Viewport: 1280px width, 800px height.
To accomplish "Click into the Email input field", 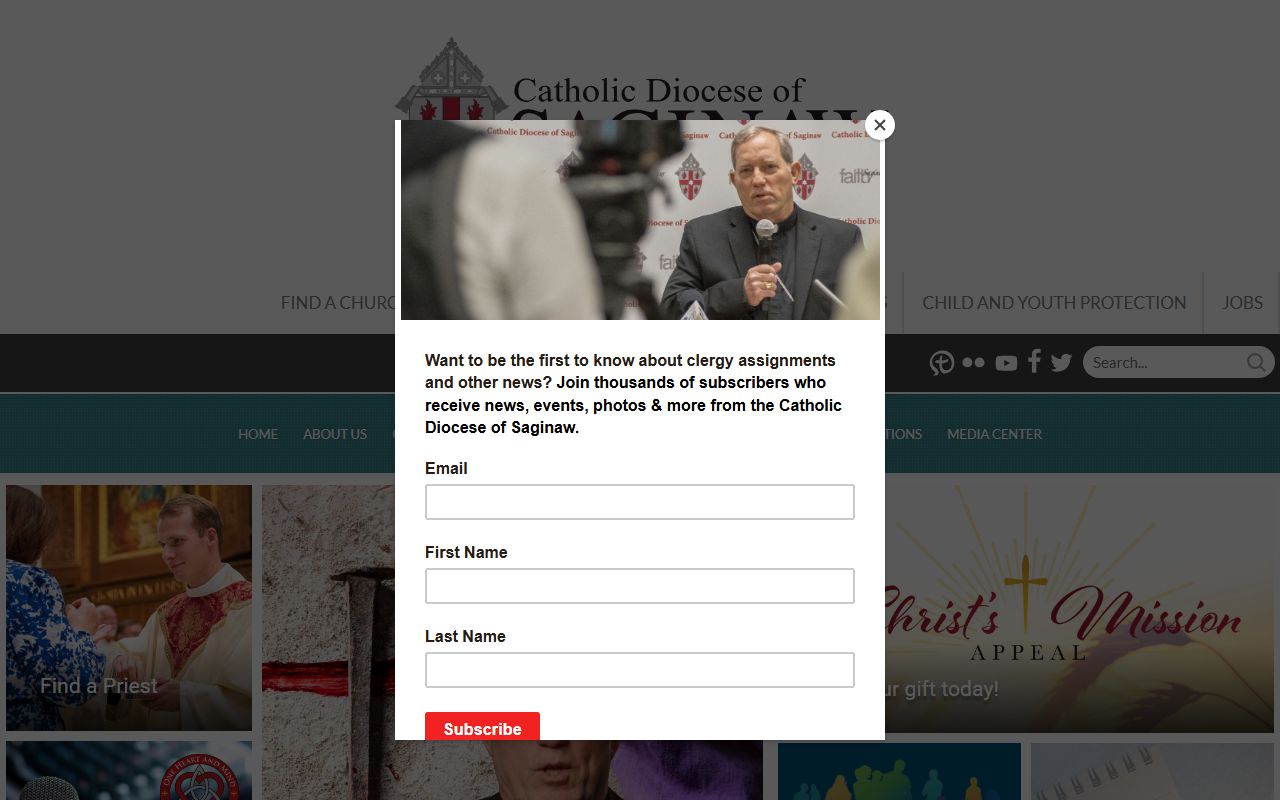I will pyautogui.click(x=640, y=502).
